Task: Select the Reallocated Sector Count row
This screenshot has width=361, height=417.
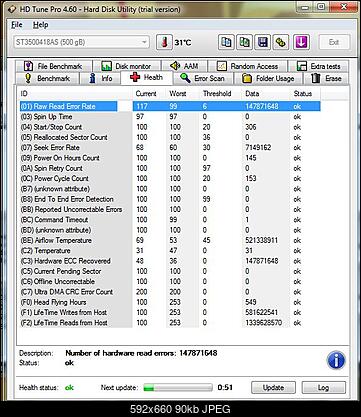Action: (170, 137)
